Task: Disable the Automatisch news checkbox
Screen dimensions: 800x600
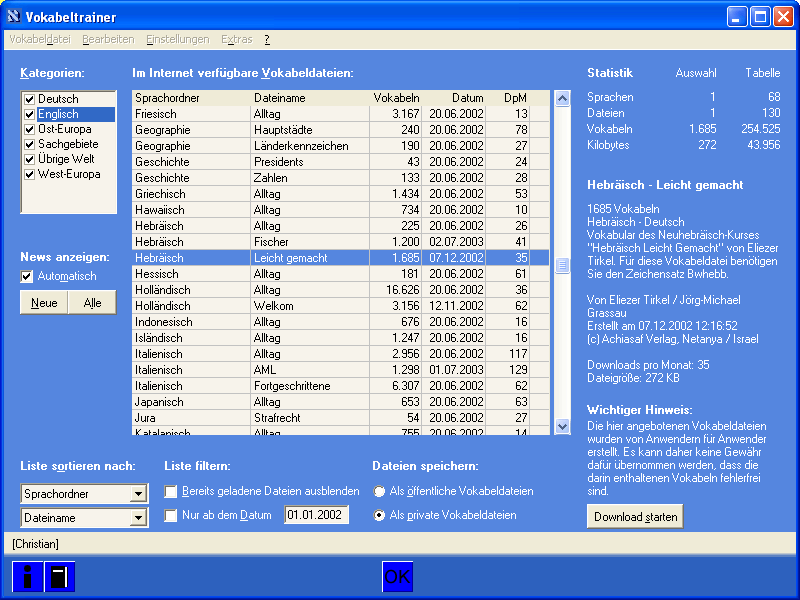Action: [x=27, y=277]
